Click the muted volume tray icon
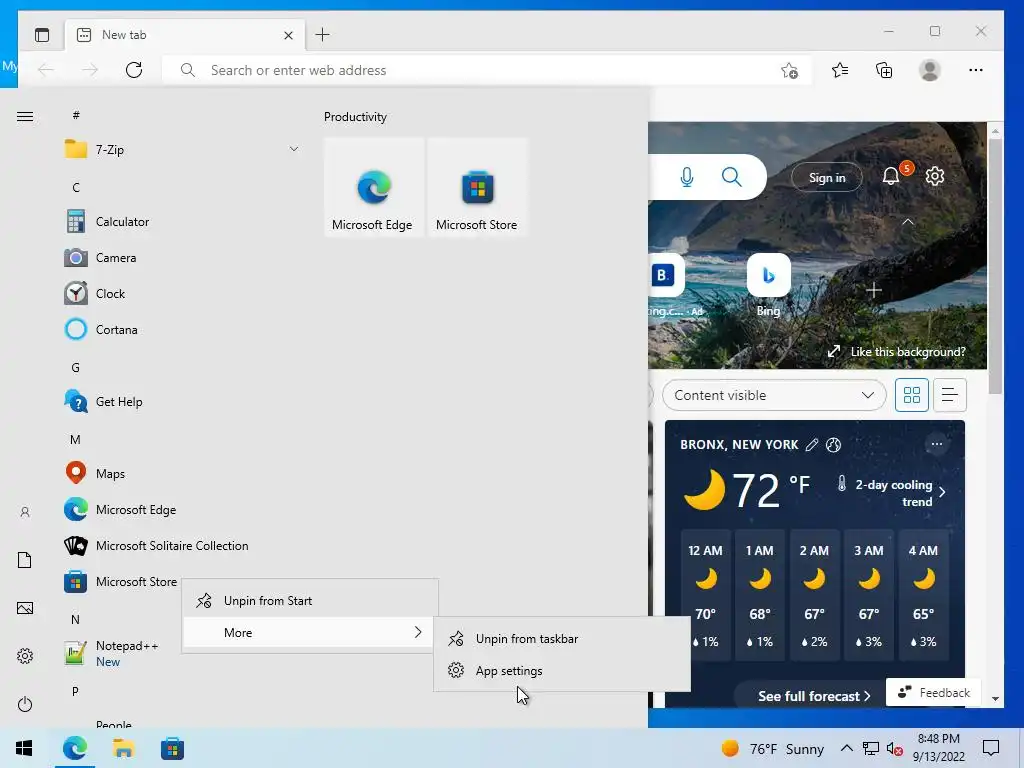The height and width of the screenshot is (768, 1024). click(x=894, y=748)
